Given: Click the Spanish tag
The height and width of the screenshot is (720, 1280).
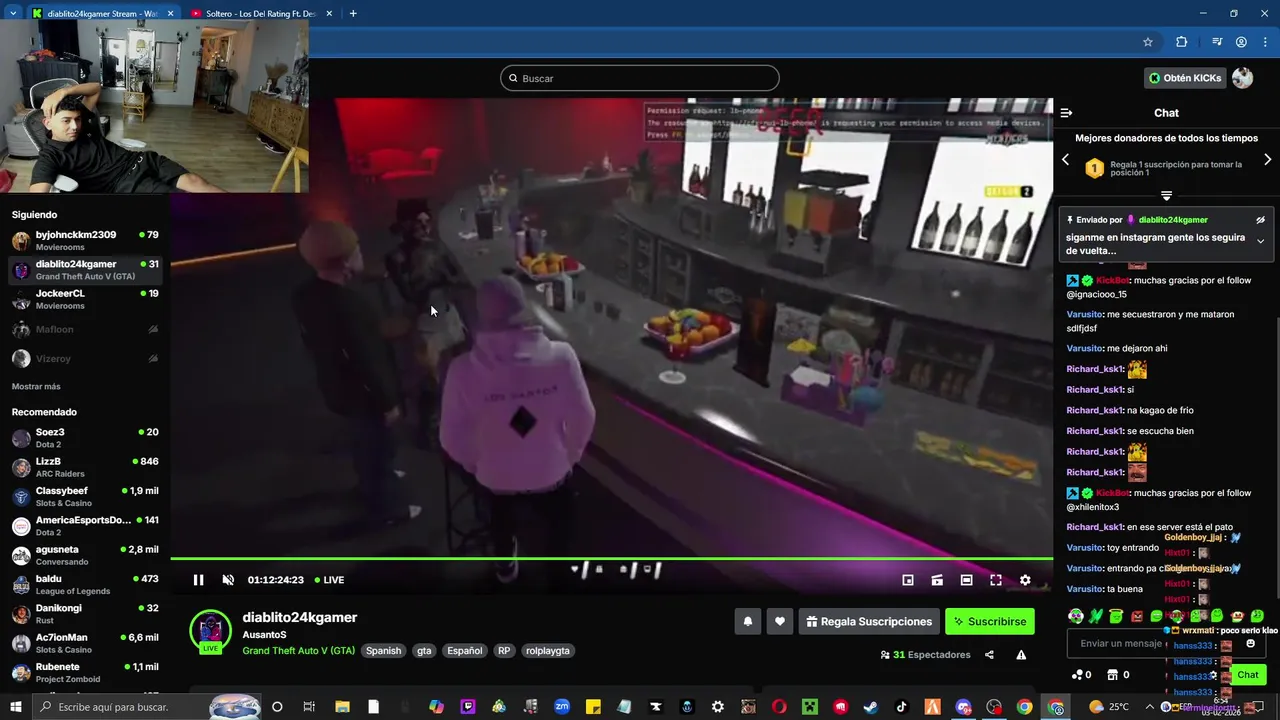Looking at the screenshot, I should pos(383,651).
